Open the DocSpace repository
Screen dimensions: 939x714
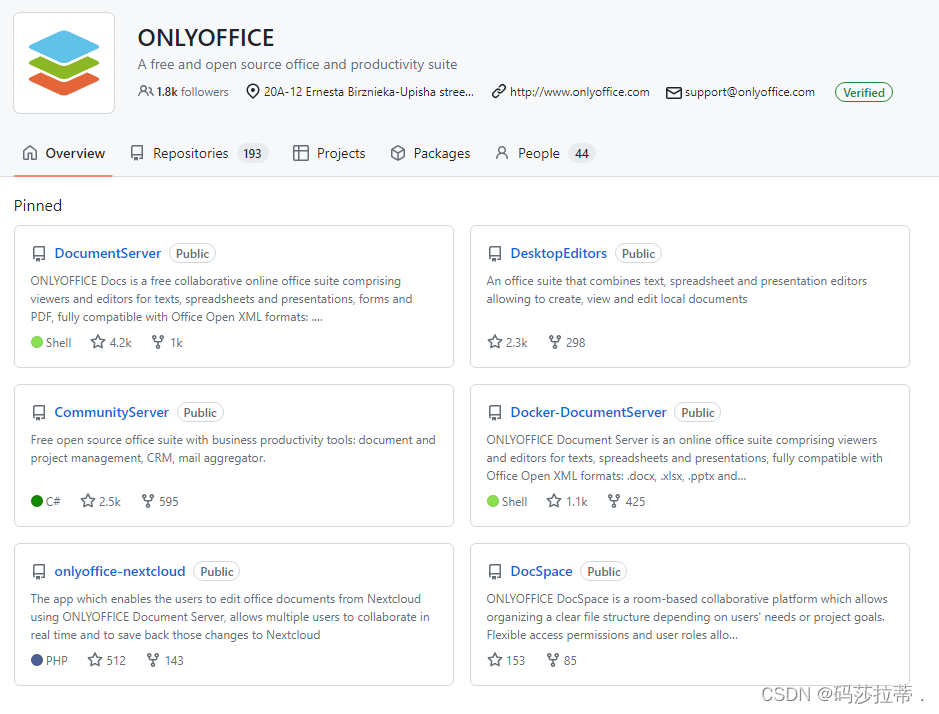tap(541, 571)
